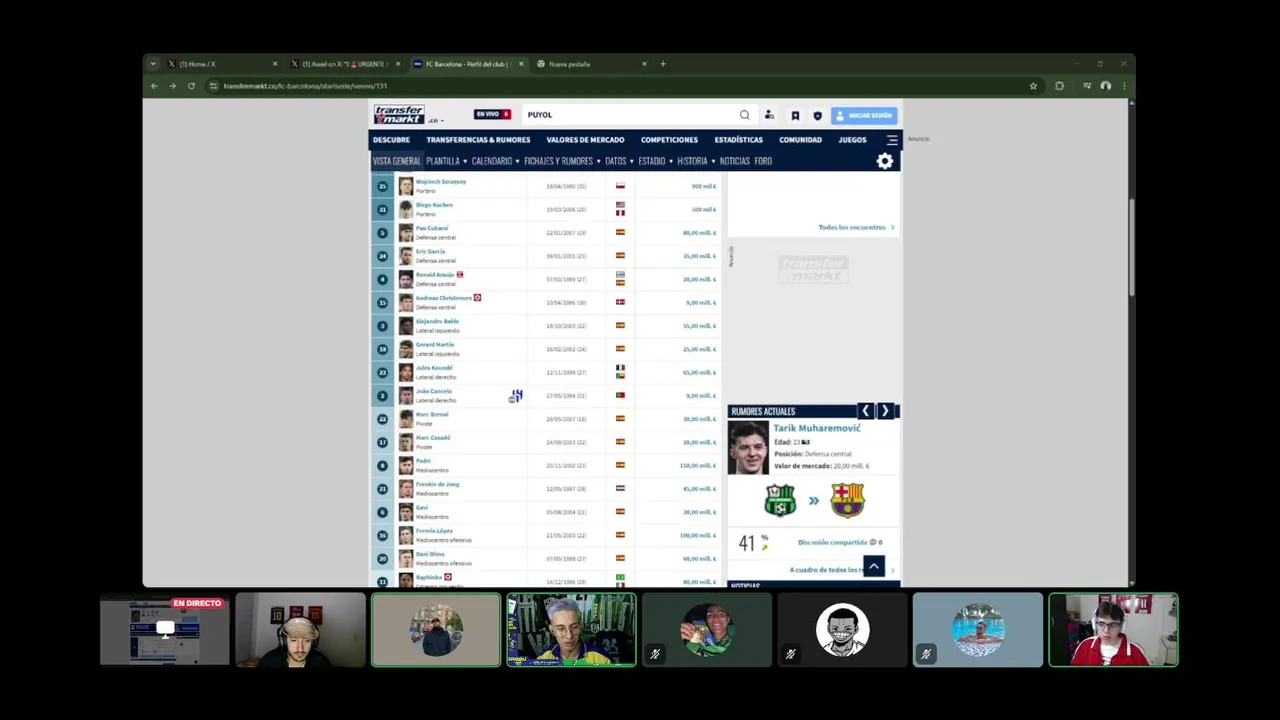Select the Foro tab

763,161
